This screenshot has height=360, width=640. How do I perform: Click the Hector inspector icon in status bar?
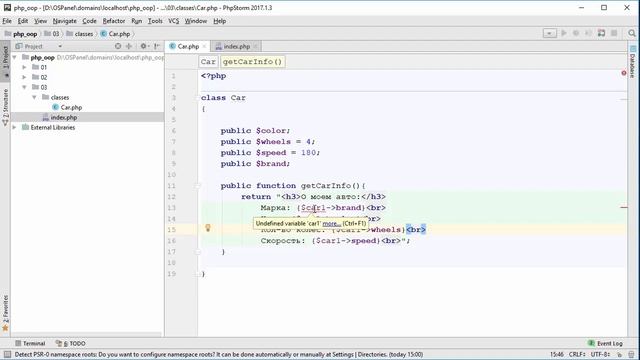[x=631, y=355]
